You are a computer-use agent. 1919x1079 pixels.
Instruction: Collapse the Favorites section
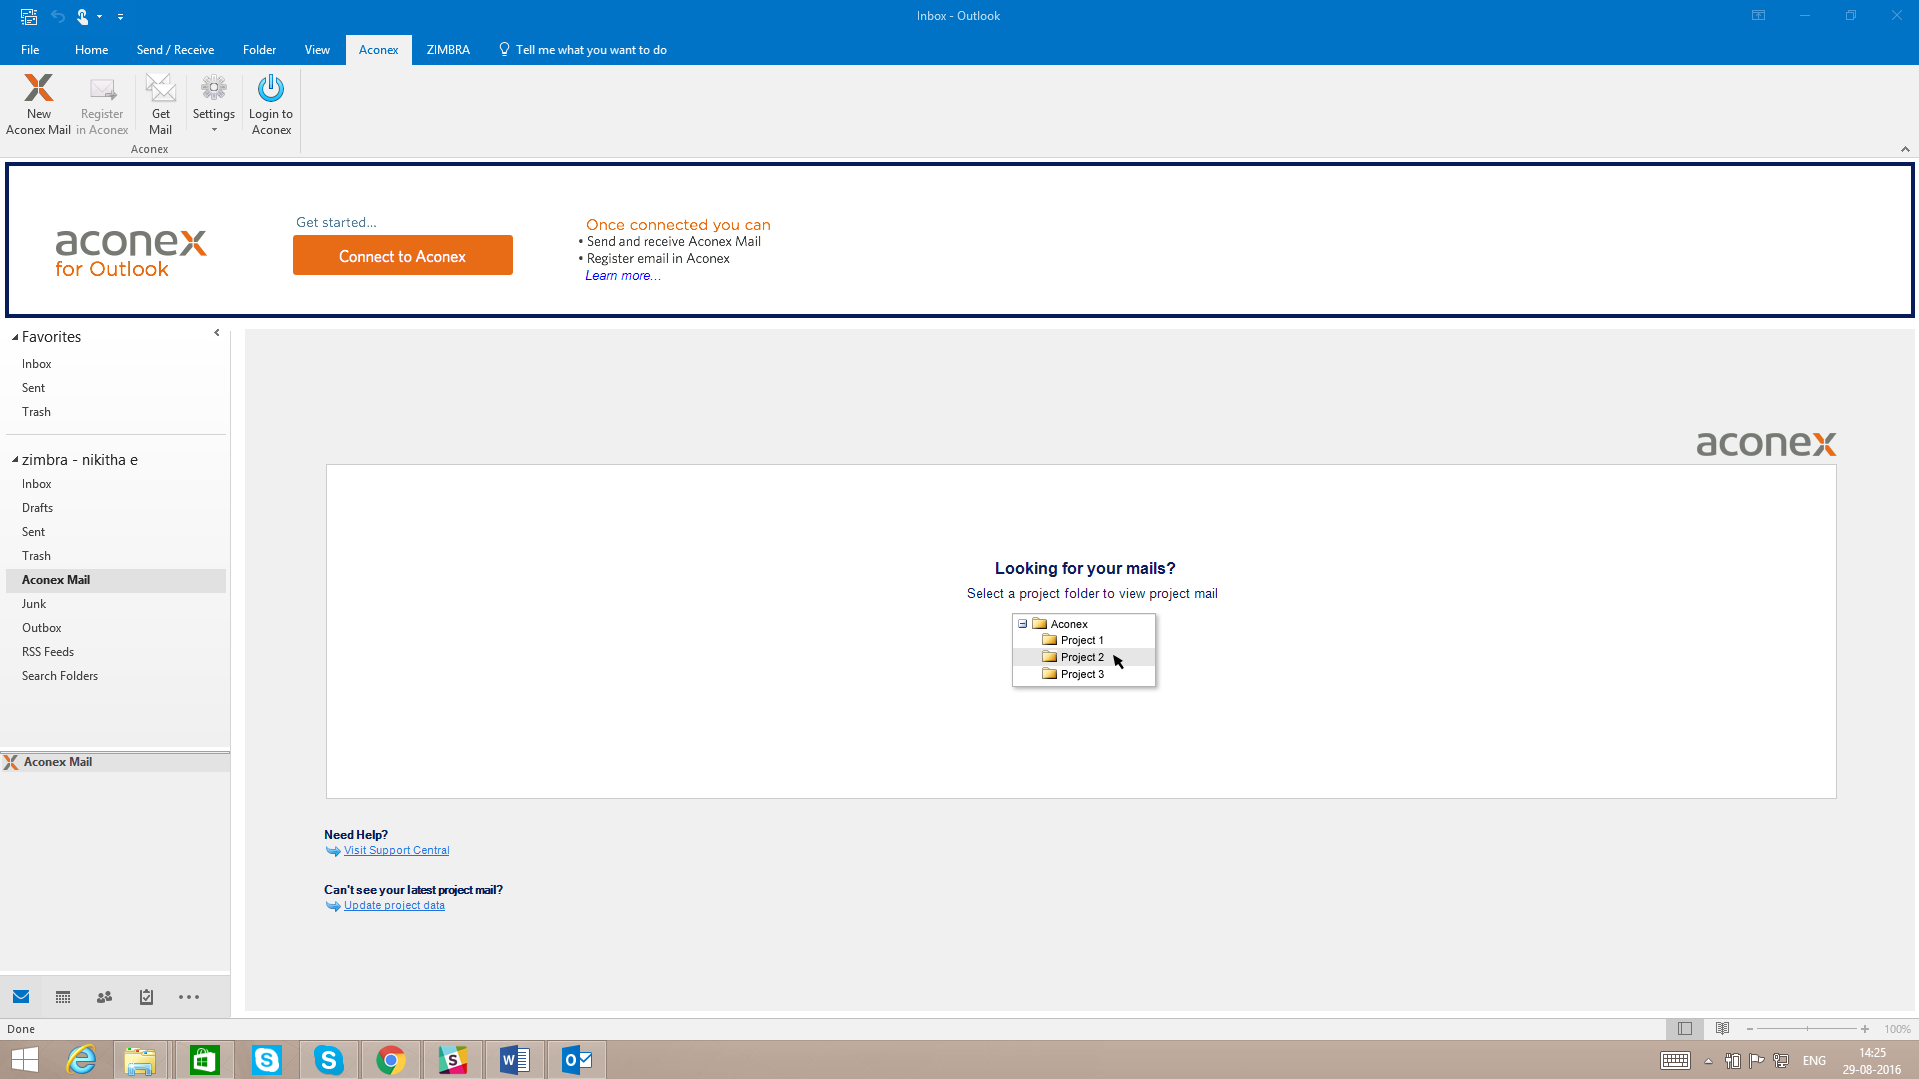click(x=15, y=338)
